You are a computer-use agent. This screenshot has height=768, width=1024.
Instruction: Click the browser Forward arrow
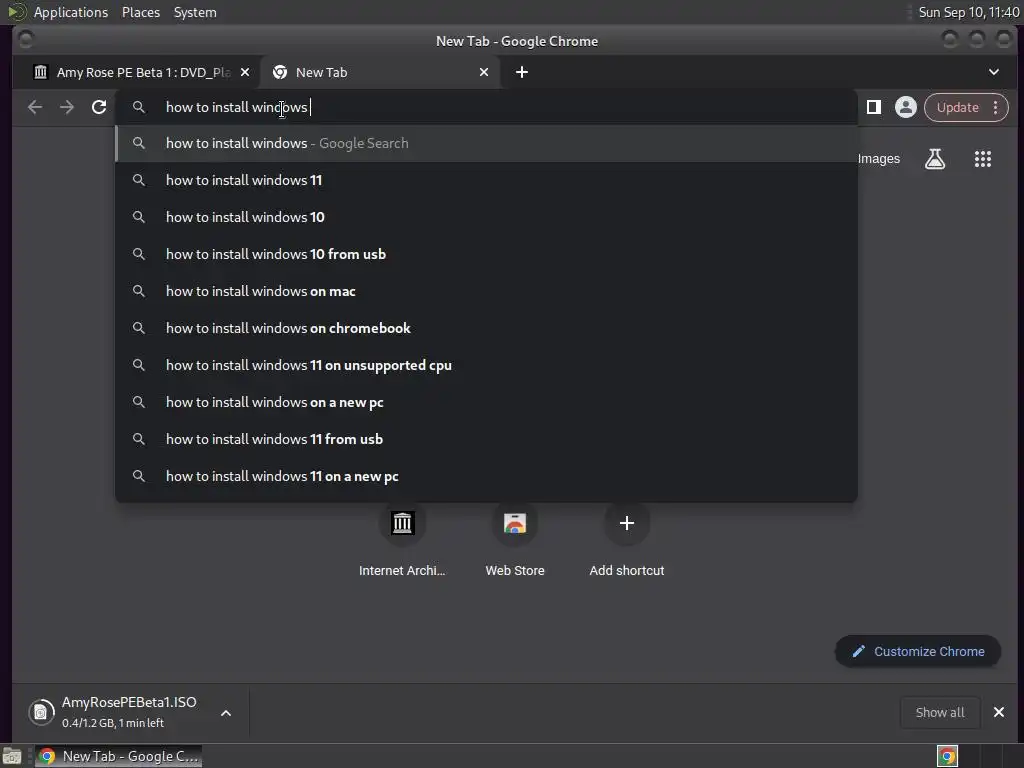tap(67, 107)
